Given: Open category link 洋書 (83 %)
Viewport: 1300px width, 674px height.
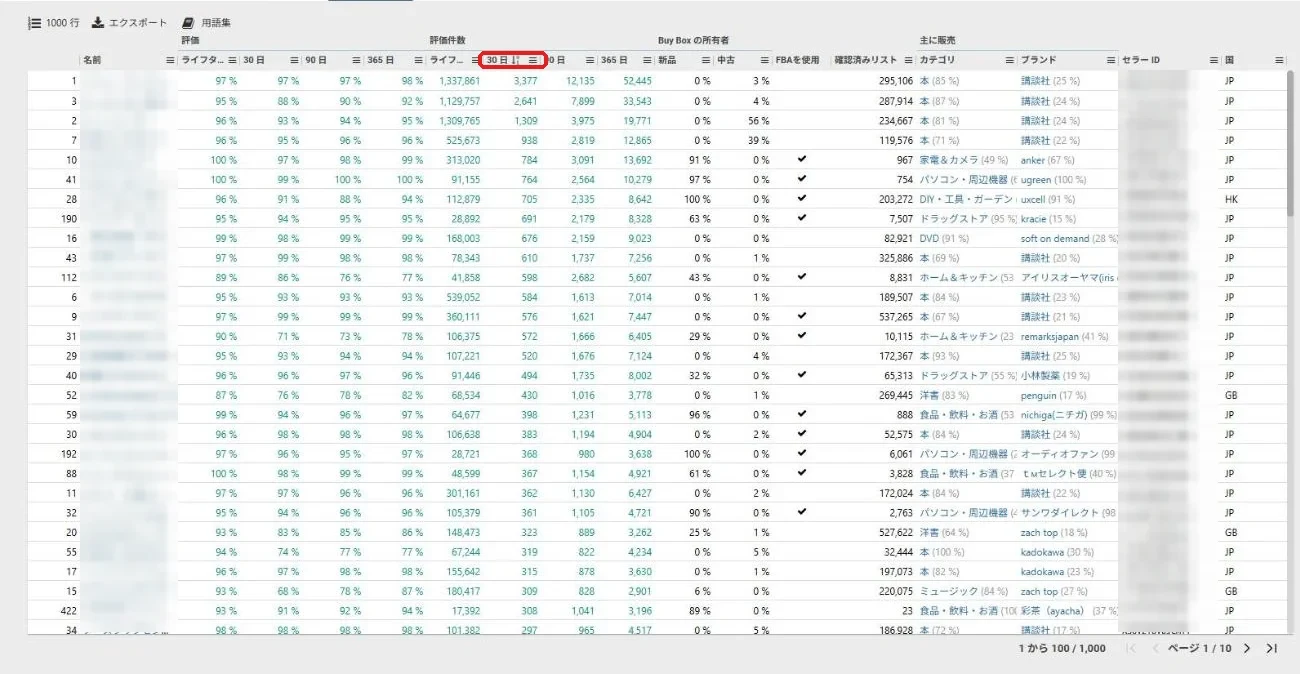Looking at the screenshot, I should 944,395.
